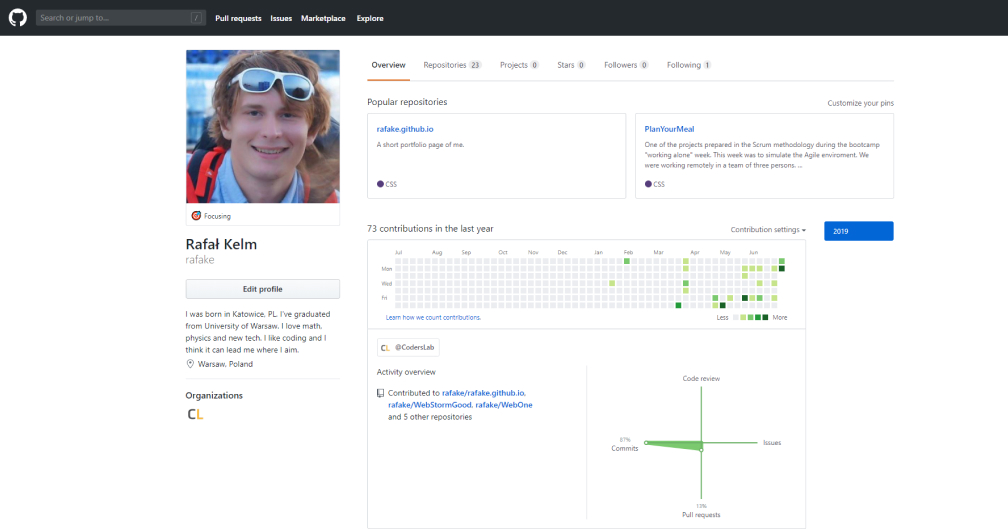Go to the Following tab
Viewport: 1008px width, 530px height.
[x=688, y=65]
